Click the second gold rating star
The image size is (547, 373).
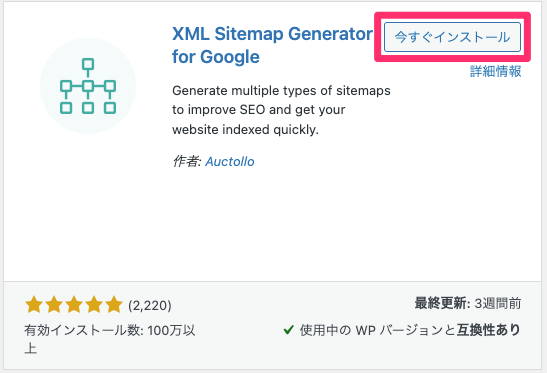(54, 305)
